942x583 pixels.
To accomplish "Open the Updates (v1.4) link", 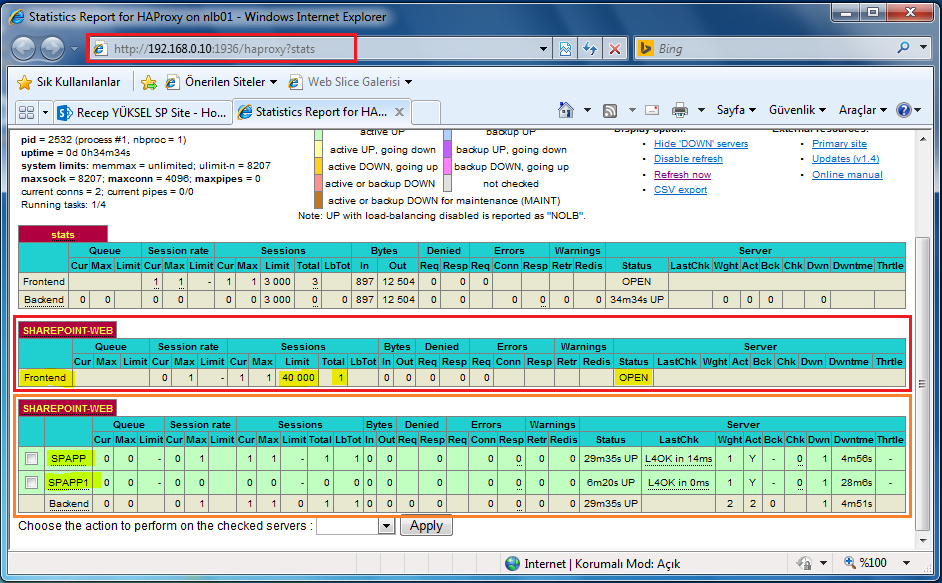I will click(x=845, y=159).
